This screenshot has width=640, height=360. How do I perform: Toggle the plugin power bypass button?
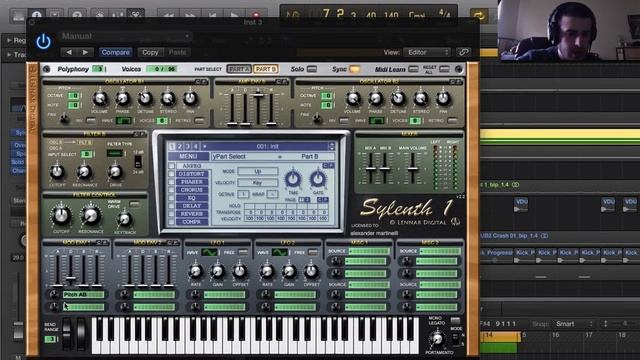point(43,42)
